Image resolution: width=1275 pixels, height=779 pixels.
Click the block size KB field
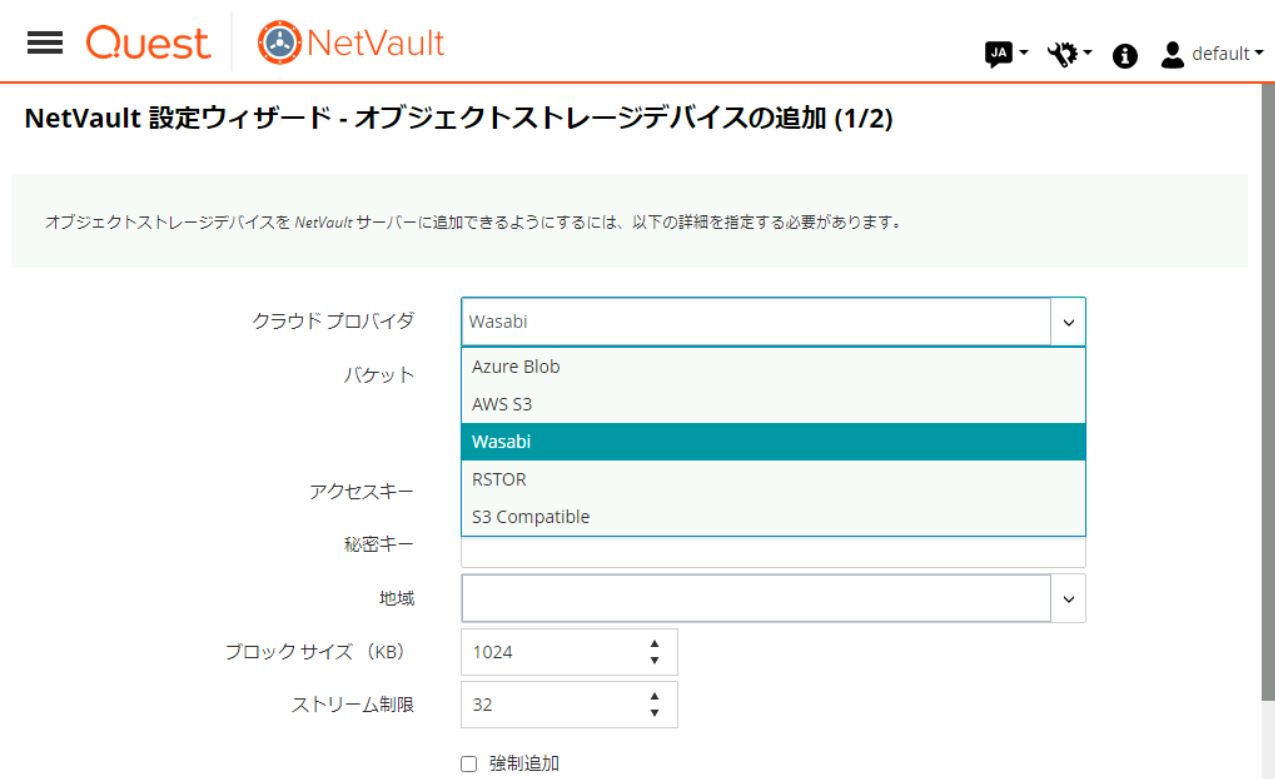pyautogui.click(x=550, y=652)
